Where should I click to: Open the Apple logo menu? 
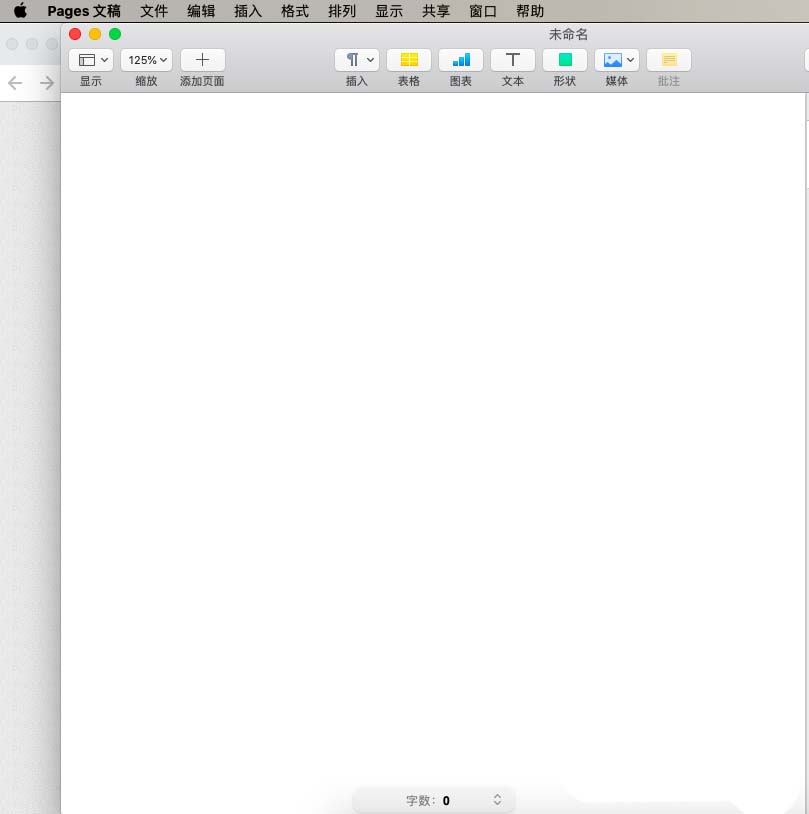pyautogui.click(x=20, y=12)
